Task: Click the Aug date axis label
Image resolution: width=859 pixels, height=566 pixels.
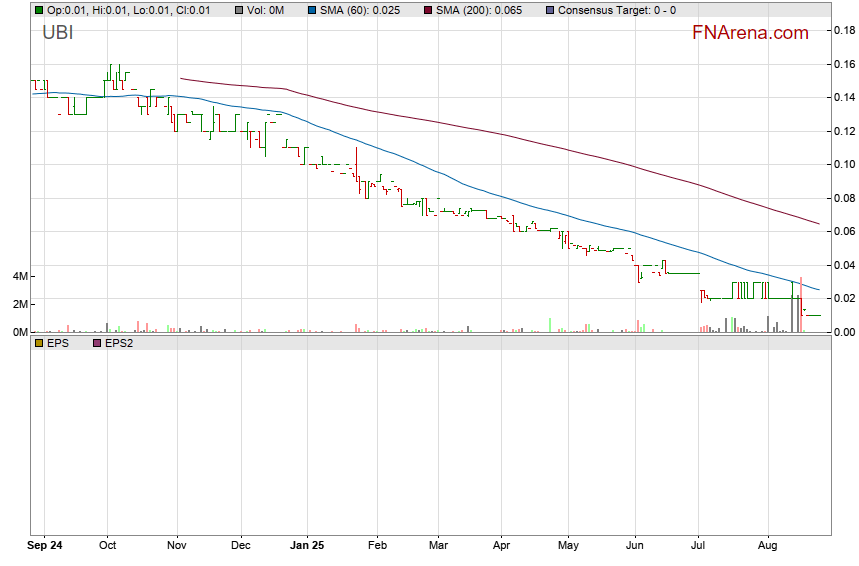Action: point(769,546)
